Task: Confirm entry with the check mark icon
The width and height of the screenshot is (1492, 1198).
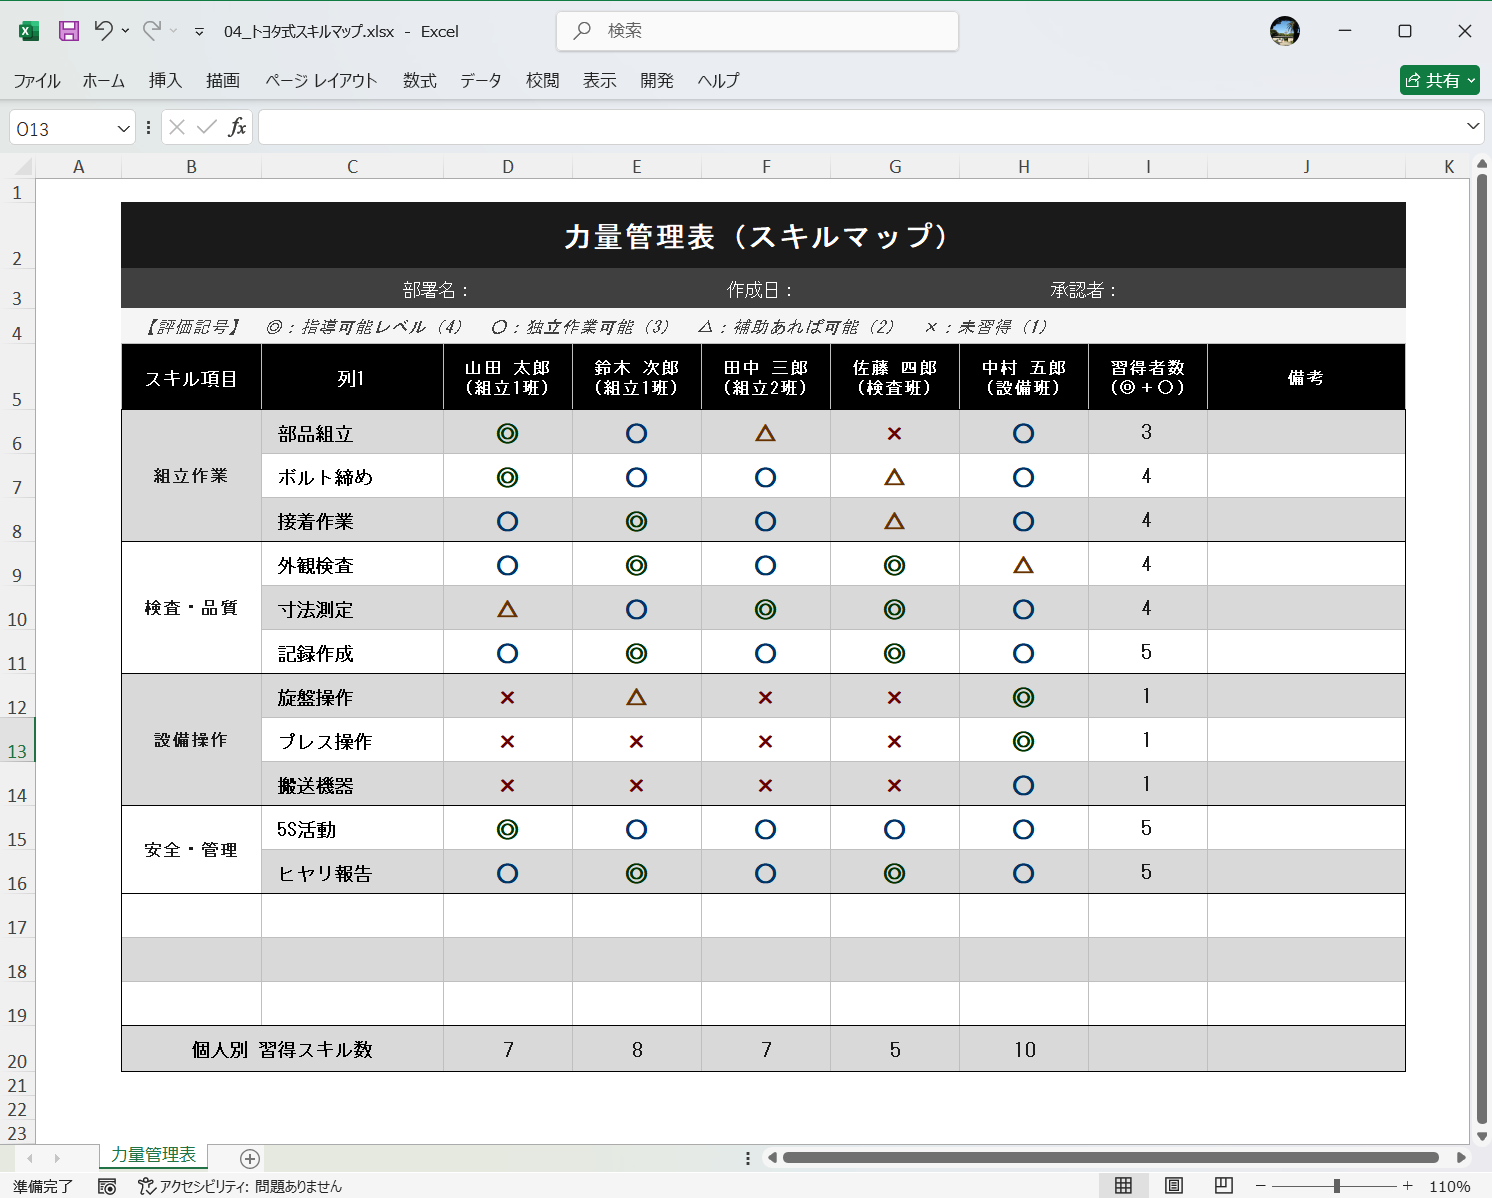Action: (206, 127)
